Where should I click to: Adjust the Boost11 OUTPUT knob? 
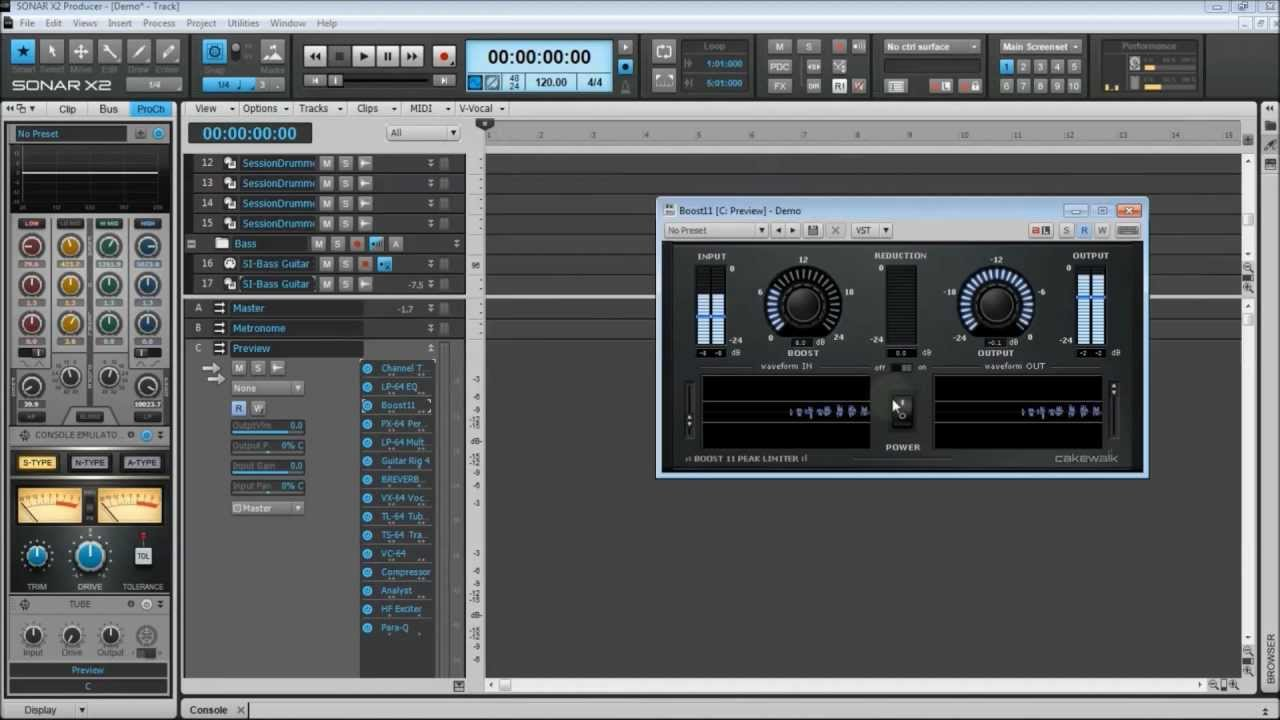click(x=995, y=306)
